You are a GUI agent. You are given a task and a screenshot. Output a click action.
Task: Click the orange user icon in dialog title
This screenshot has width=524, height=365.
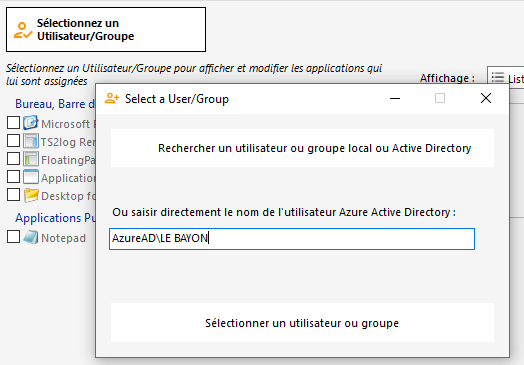click(x=112, y=98)
